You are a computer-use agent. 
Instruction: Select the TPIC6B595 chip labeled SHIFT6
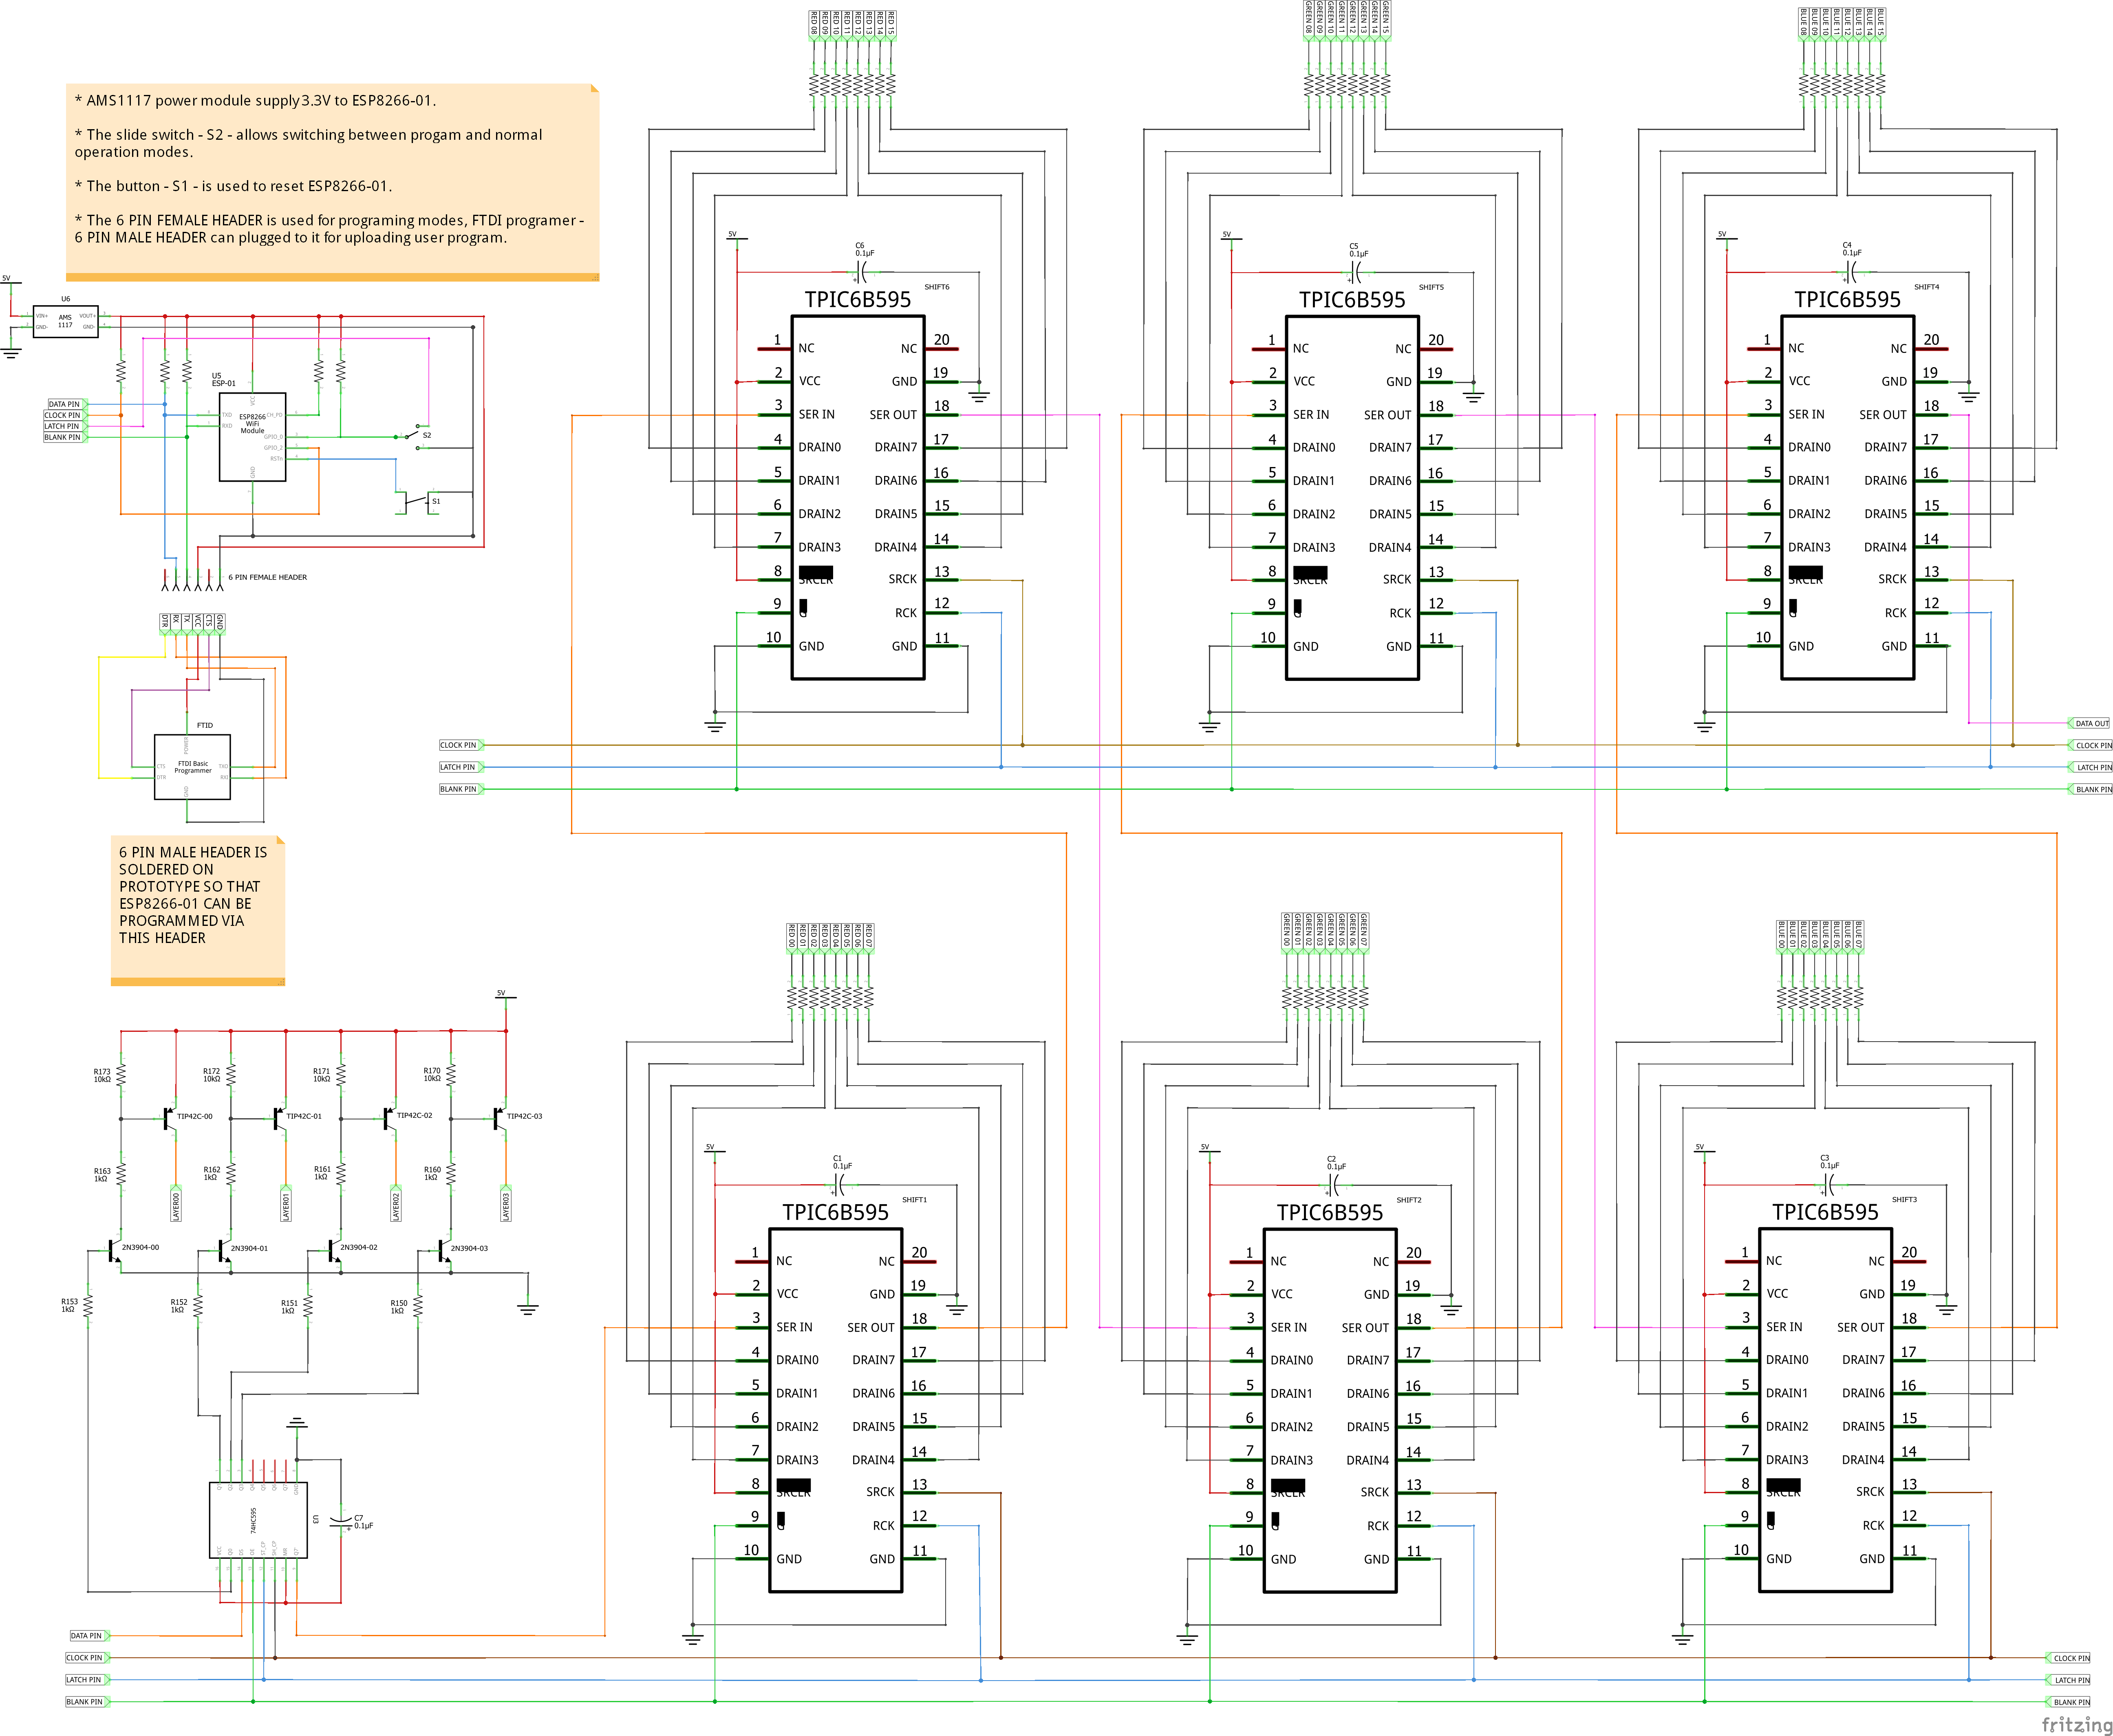[x=858, y=497]
